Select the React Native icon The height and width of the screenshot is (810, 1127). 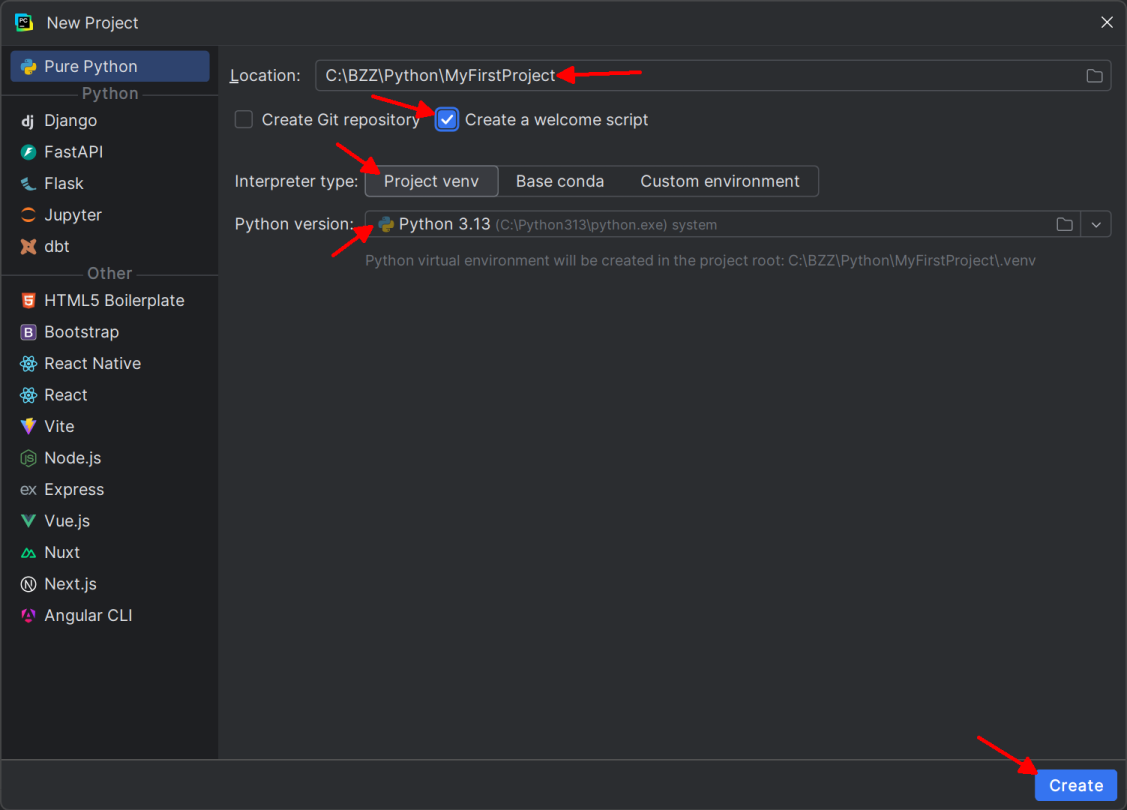coord(28,364)
